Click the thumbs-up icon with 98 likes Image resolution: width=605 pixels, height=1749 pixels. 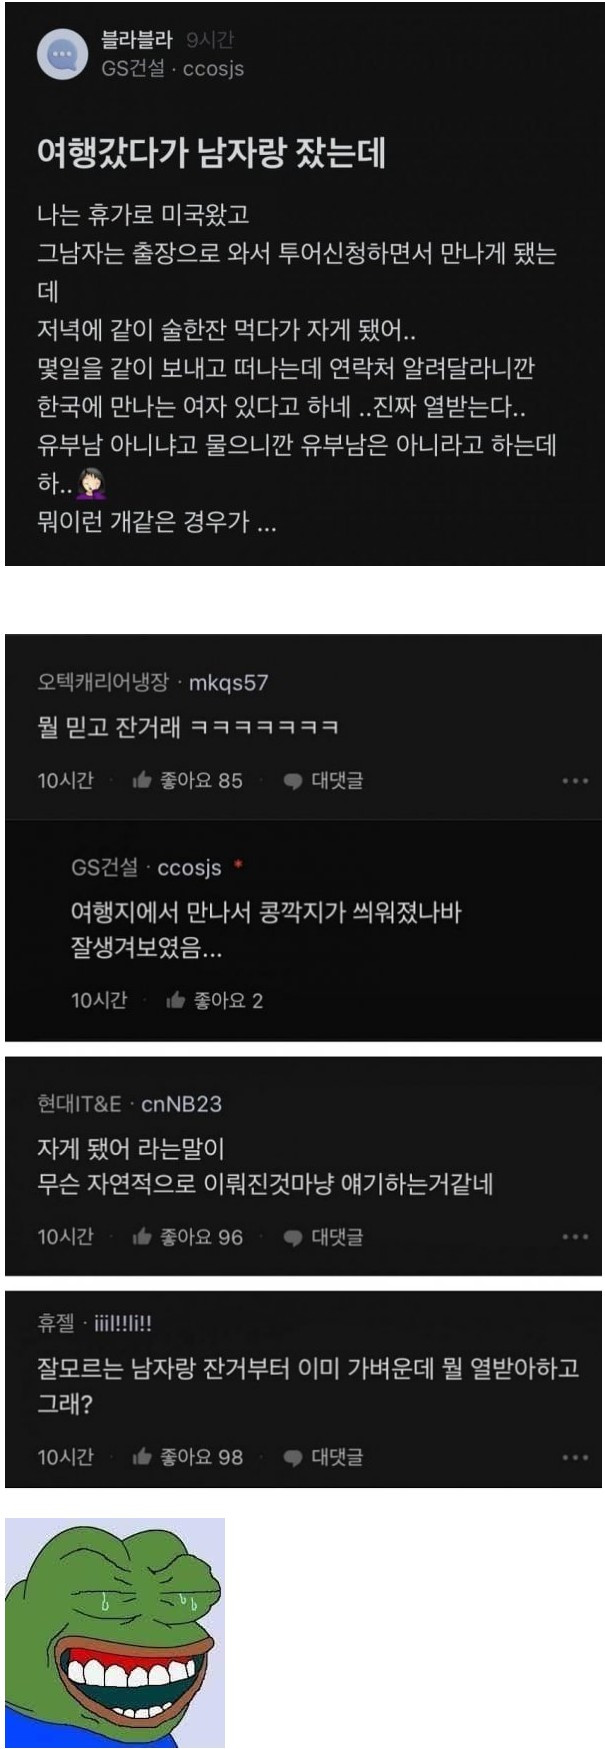[141, 1457]
